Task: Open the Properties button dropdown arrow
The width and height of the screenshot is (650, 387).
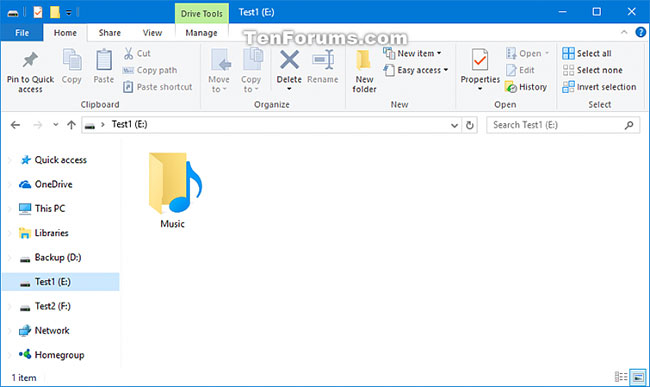Action: click(480, 89)
